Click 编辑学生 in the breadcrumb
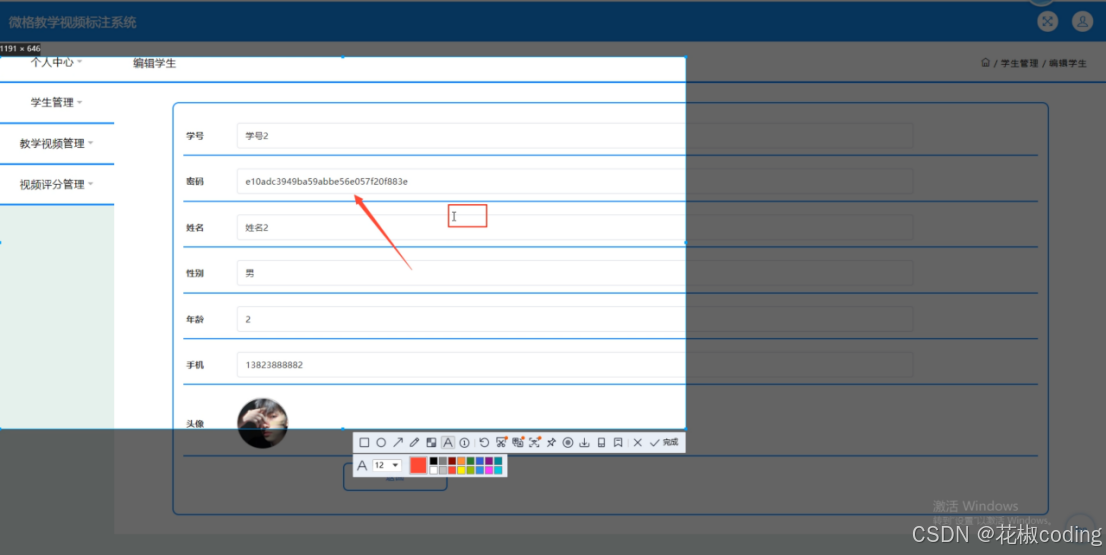1106x555 pixels. [1067, 63]
